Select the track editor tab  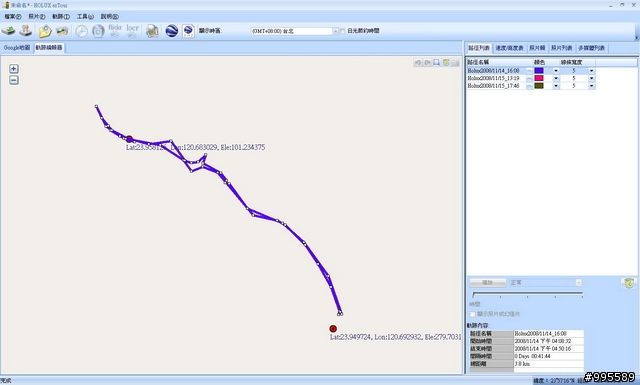[x=49, y=48]
